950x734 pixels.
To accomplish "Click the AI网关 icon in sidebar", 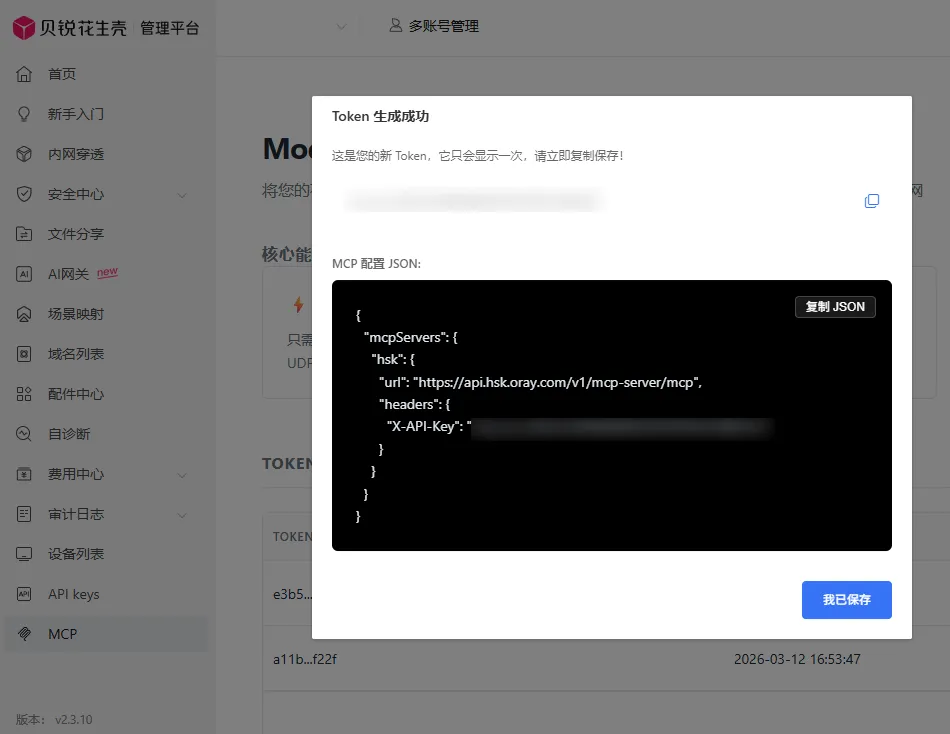I will click(25, 274).
